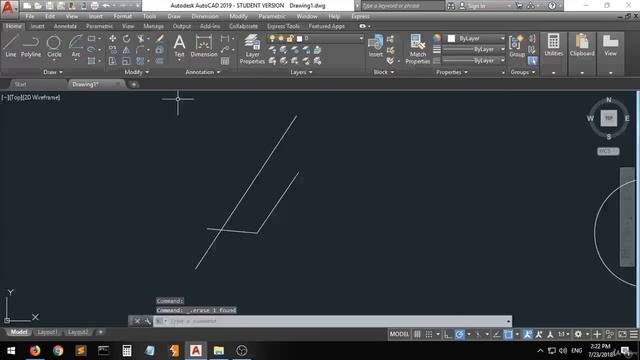Click the Erase tool icon
This screenshot has height=360, width=640.
point(160,38)
